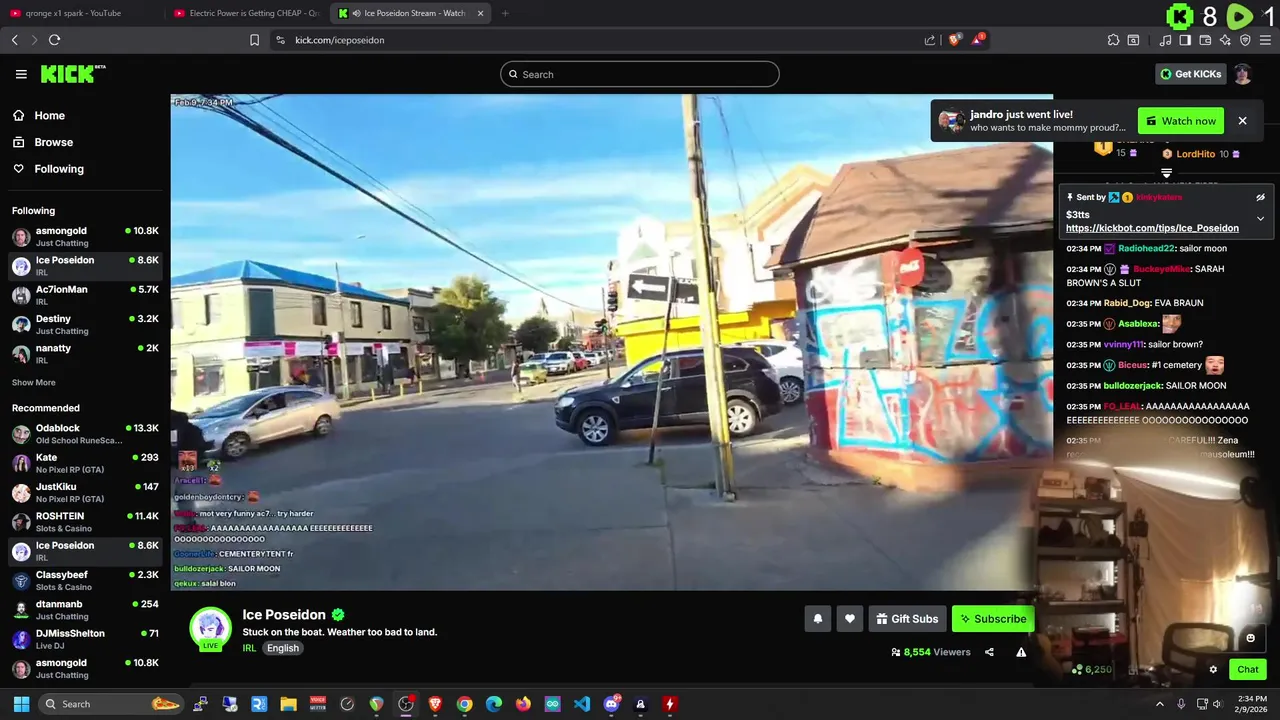Click Radiohead22 username in chat
This screenshot has width=1280, height=720.
tap(1146, 248)
